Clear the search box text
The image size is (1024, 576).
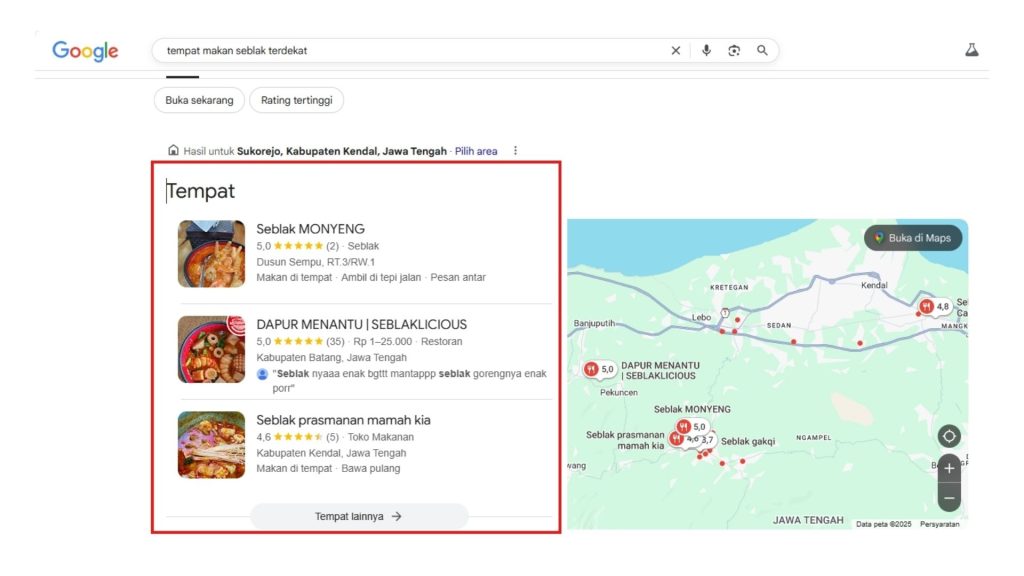point(675,51)
